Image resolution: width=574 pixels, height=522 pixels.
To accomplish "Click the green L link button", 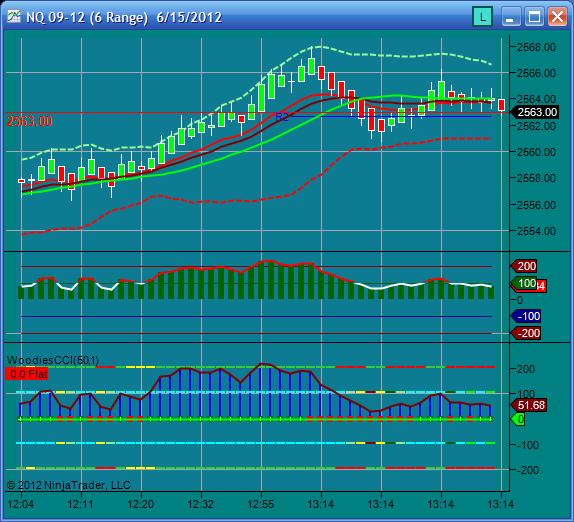I will click(x=483, y=17).
